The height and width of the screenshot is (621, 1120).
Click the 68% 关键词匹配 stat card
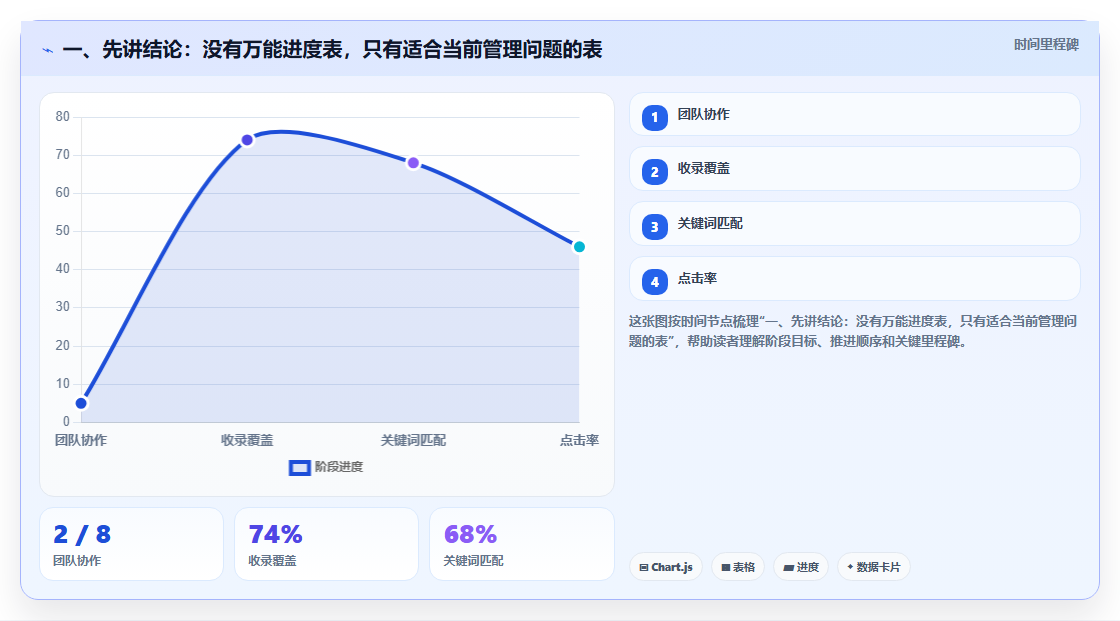coord(521,544)
